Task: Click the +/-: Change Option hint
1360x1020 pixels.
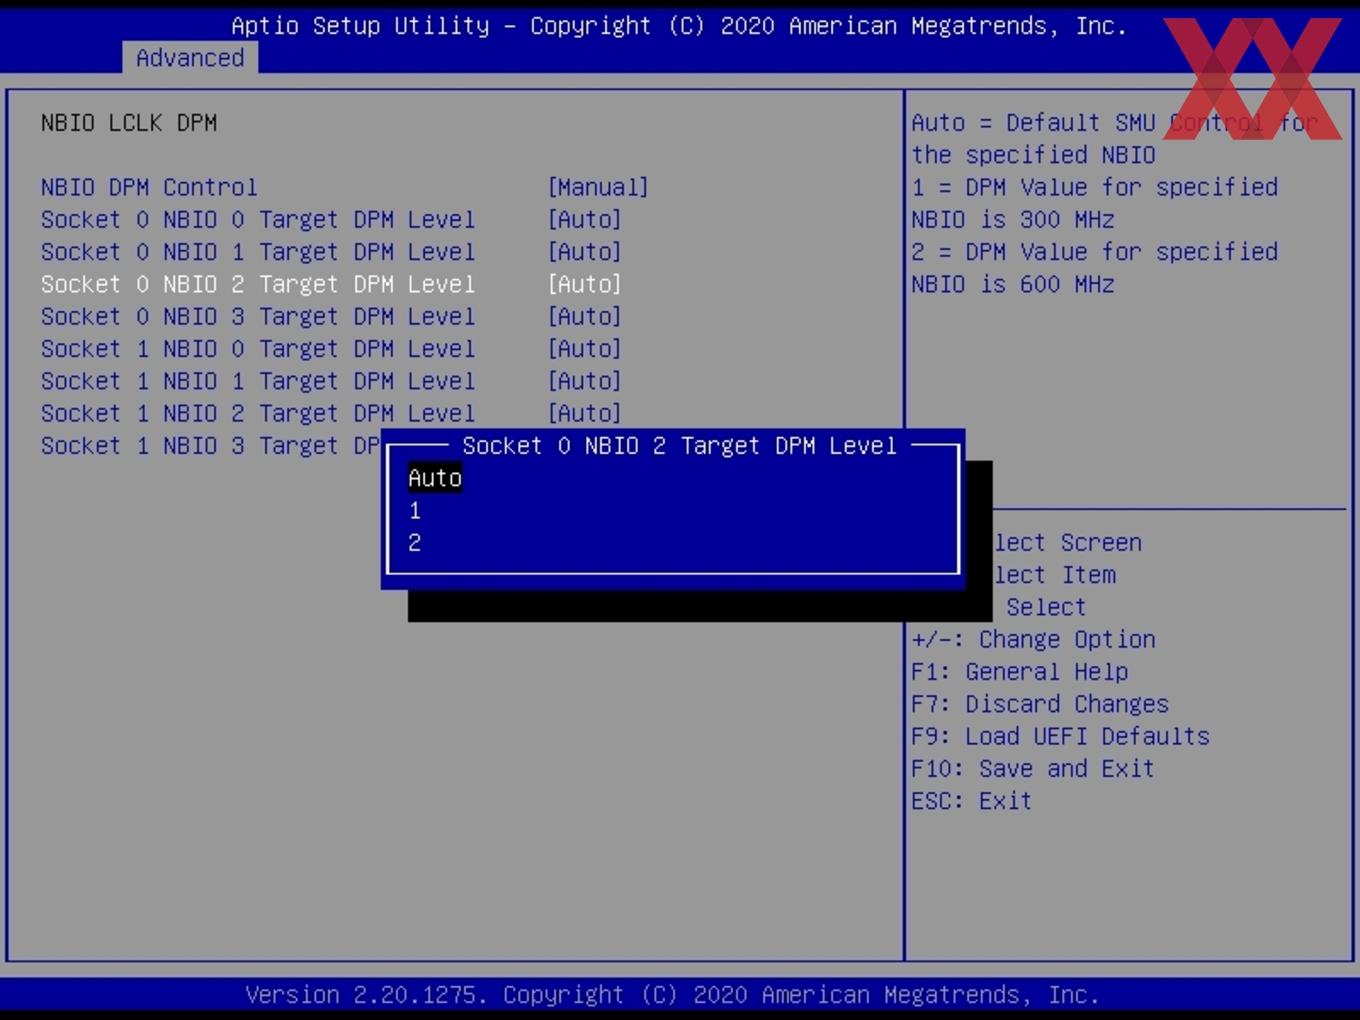Action: click(1033, 639)
